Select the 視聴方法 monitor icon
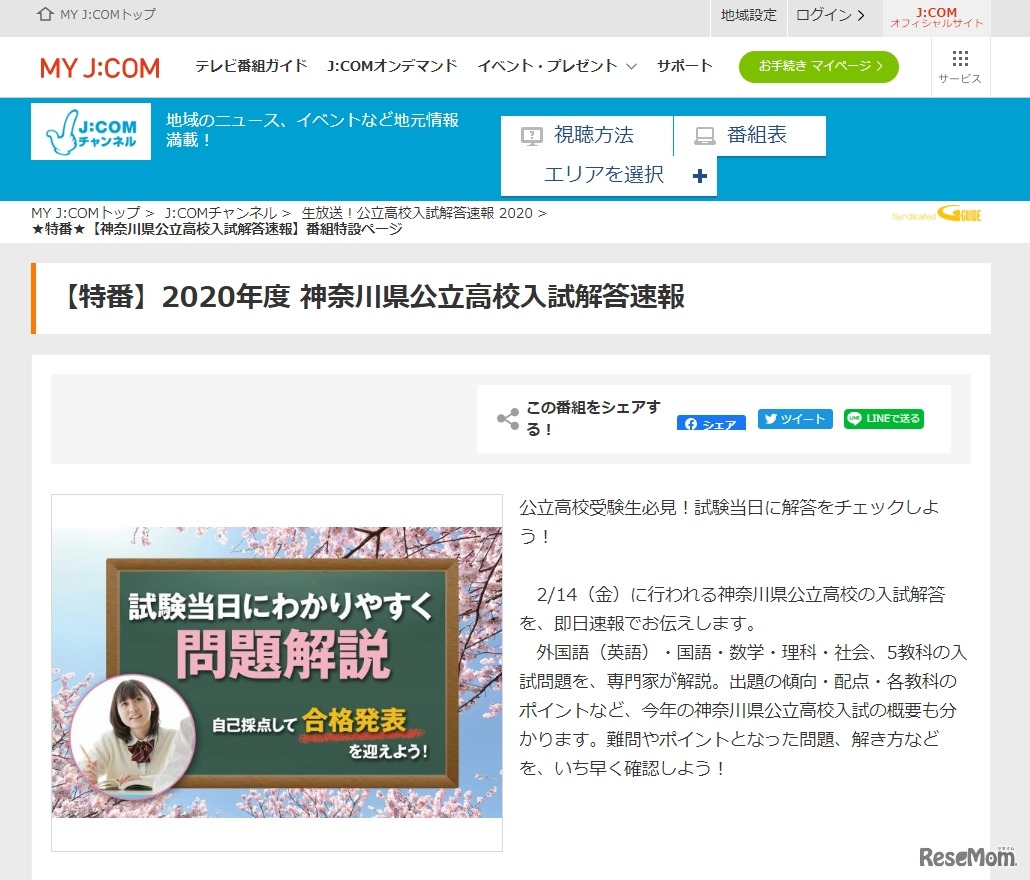 point(532,135)
